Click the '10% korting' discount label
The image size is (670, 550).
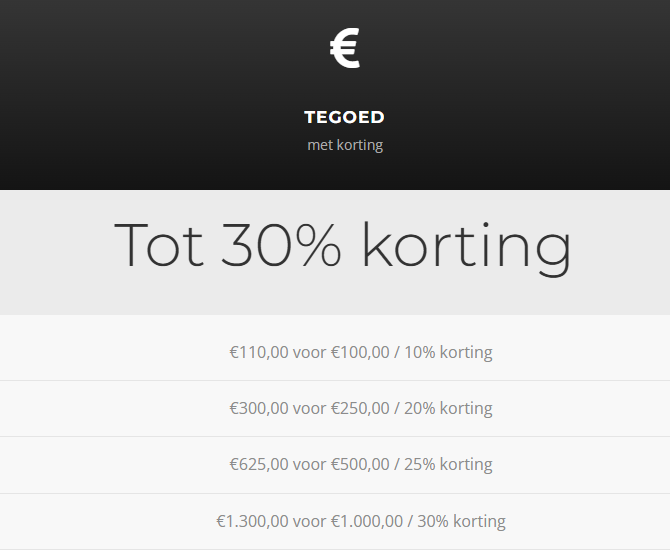coord(449,352)
